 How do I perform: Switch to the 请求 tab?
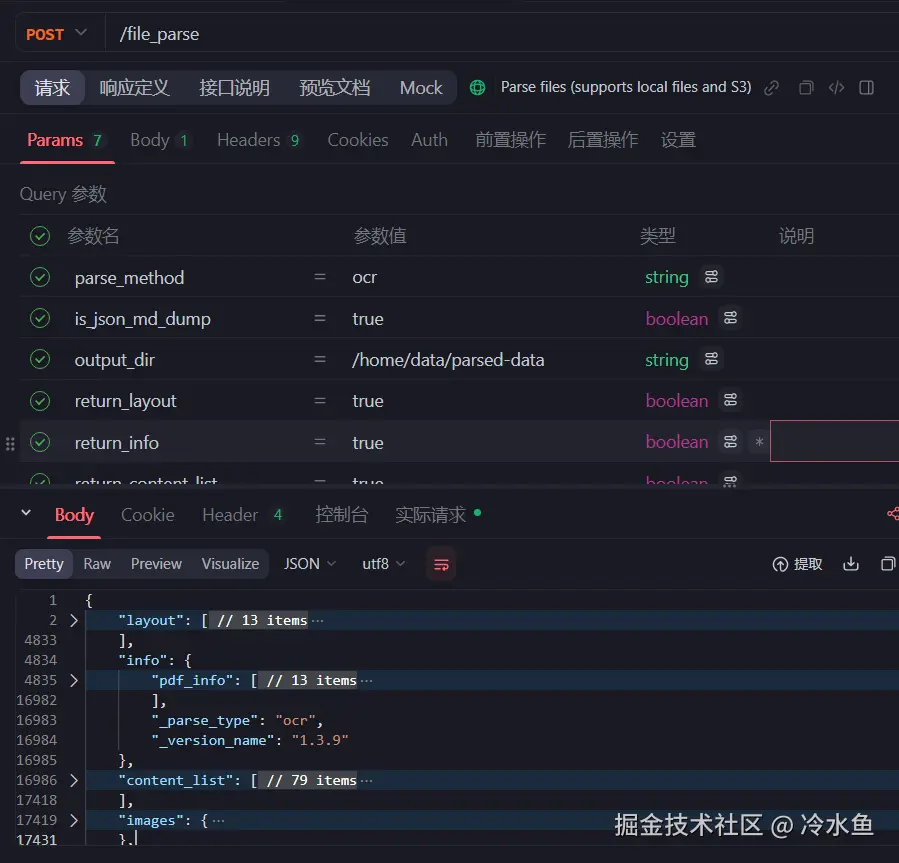(52, 88)
